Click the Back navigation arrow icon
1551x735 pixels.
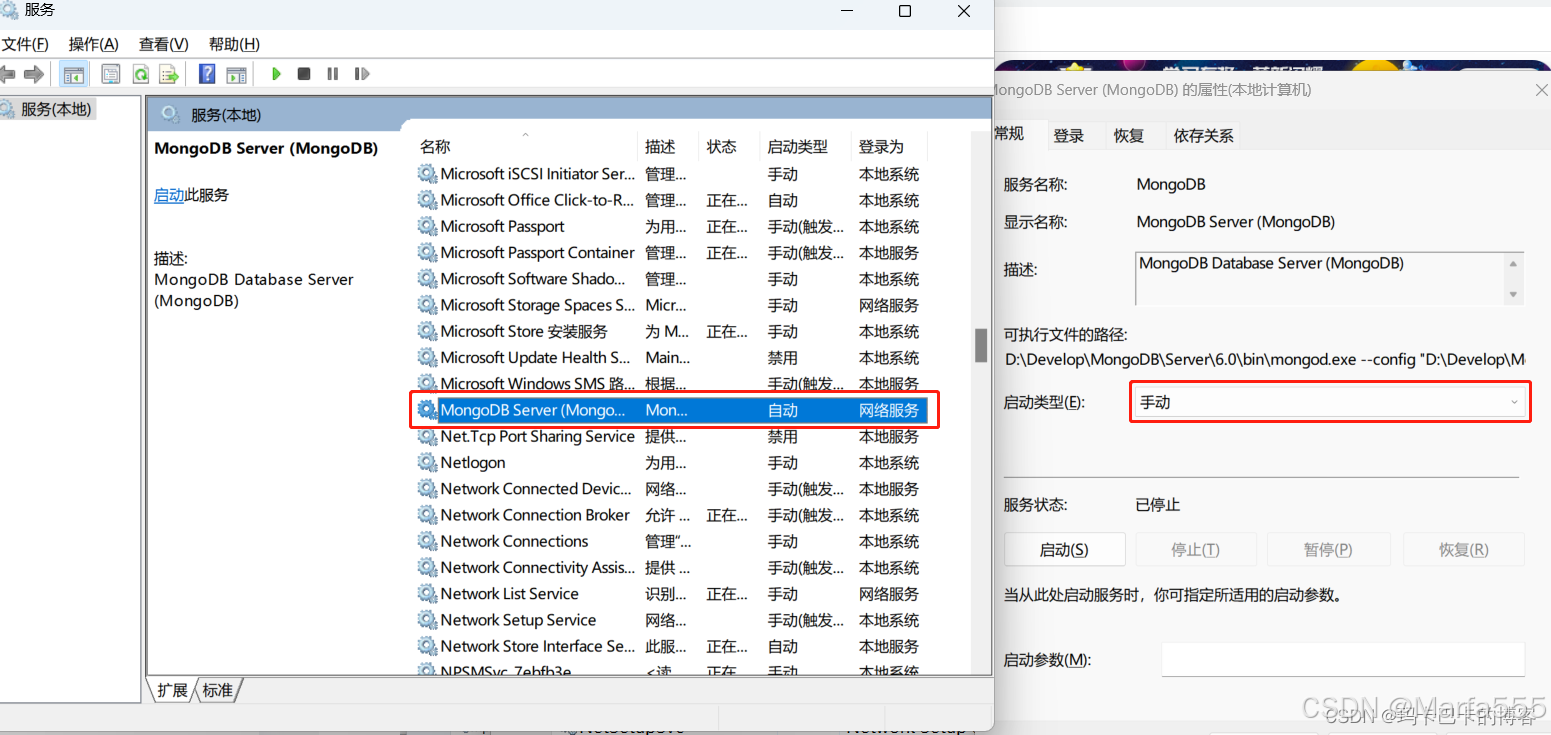pyautogui.click(x=9, y=73)
